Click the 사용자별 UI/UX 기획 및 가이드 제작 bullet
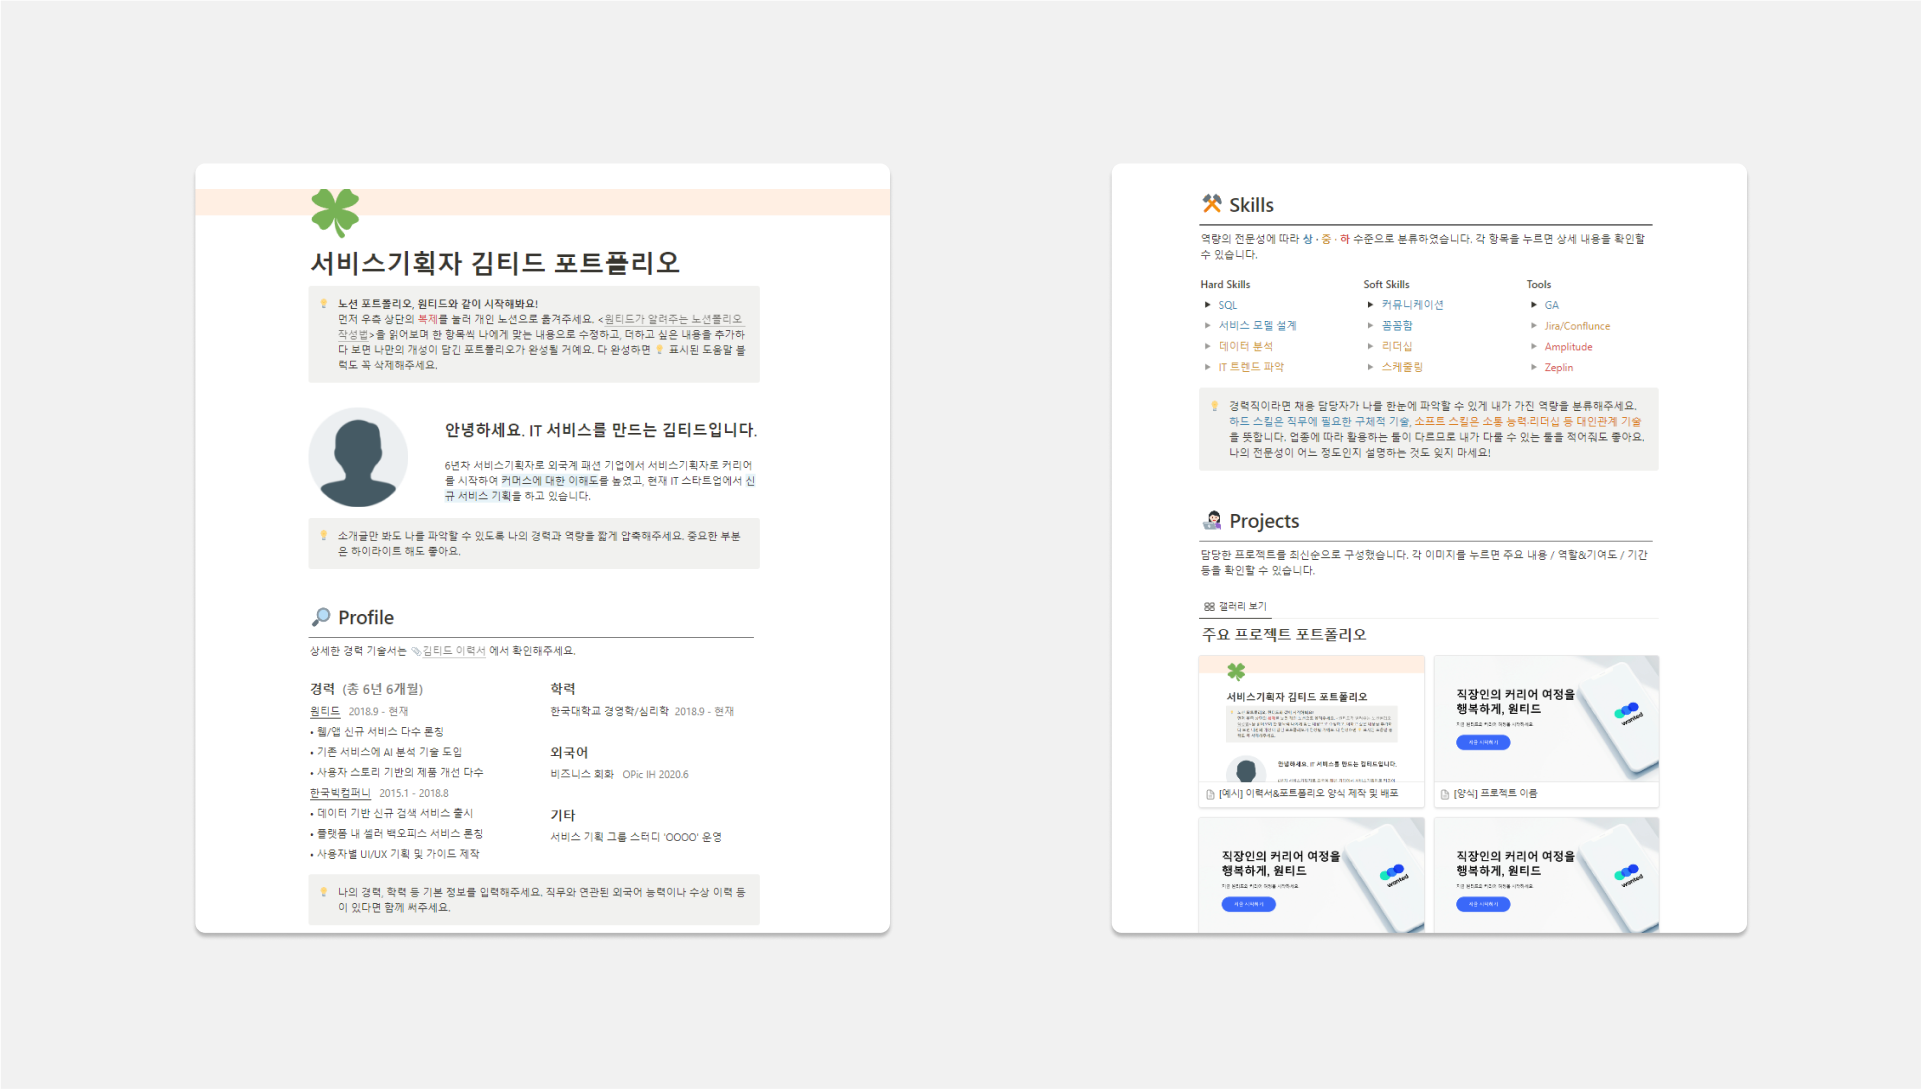 pos(395,854)
